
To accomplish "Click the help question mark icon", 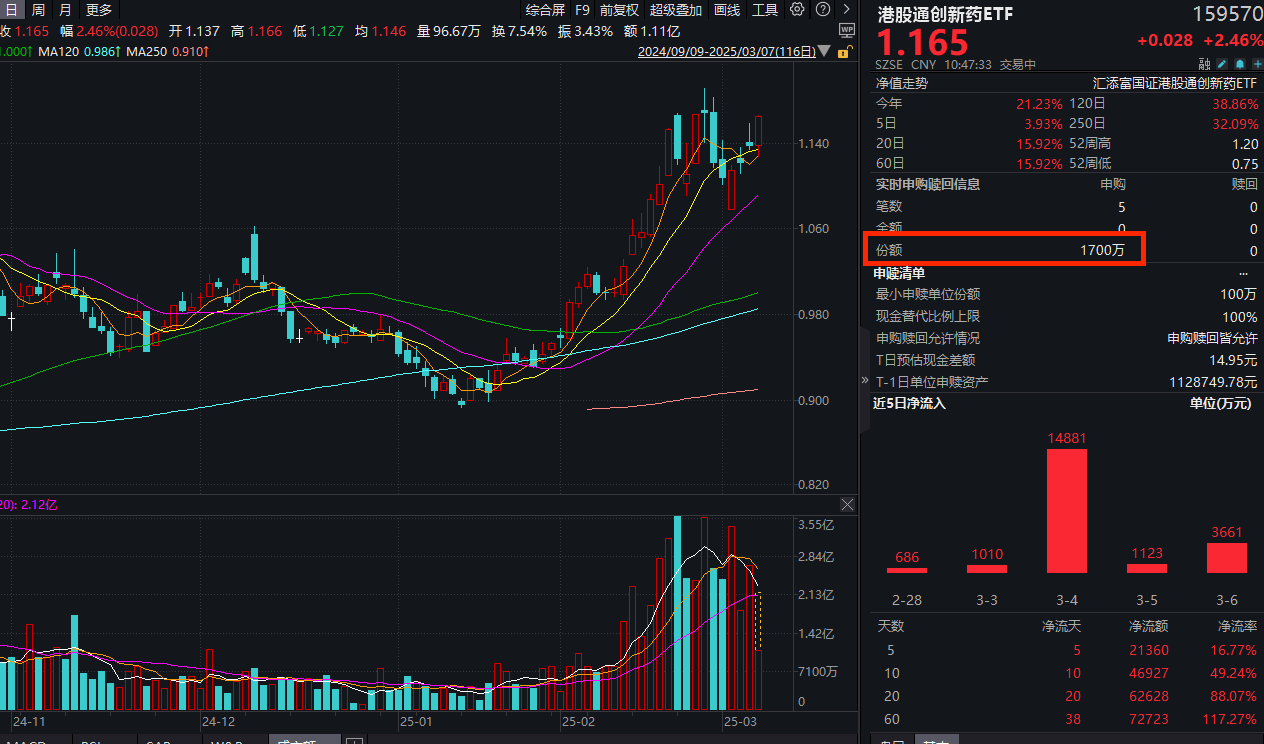I will coord(822,10).
